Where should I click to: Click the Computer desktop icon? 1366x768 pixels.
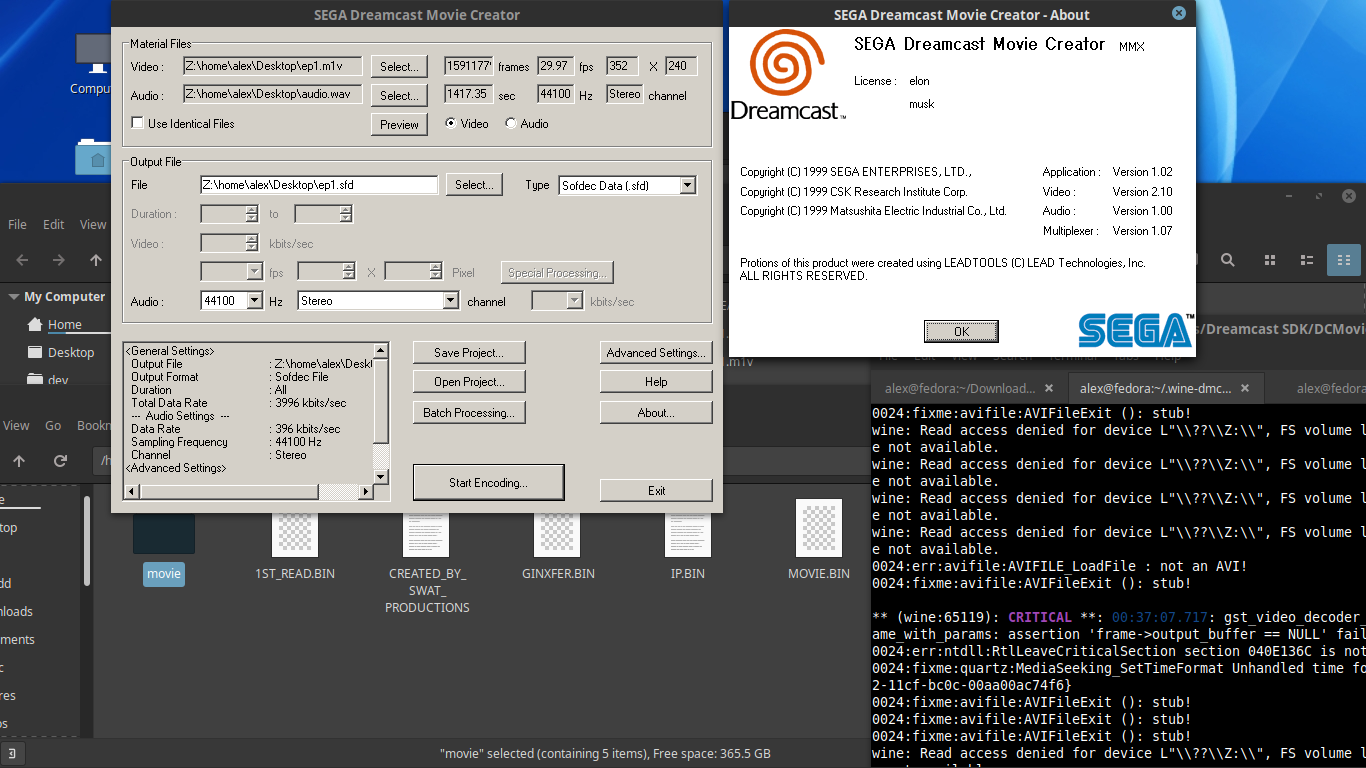pos(92,55)
